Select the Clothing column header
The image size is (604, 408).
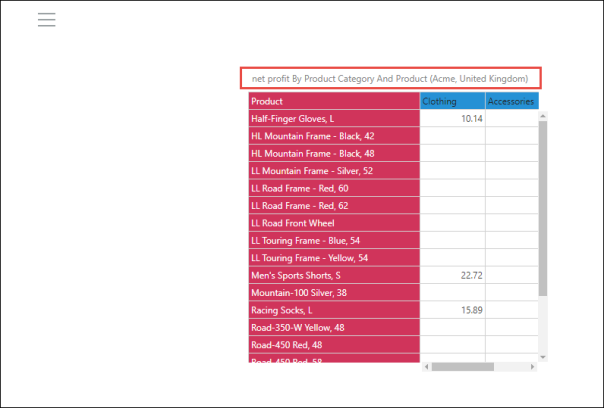pyautogui.click(x=452, y=101)
